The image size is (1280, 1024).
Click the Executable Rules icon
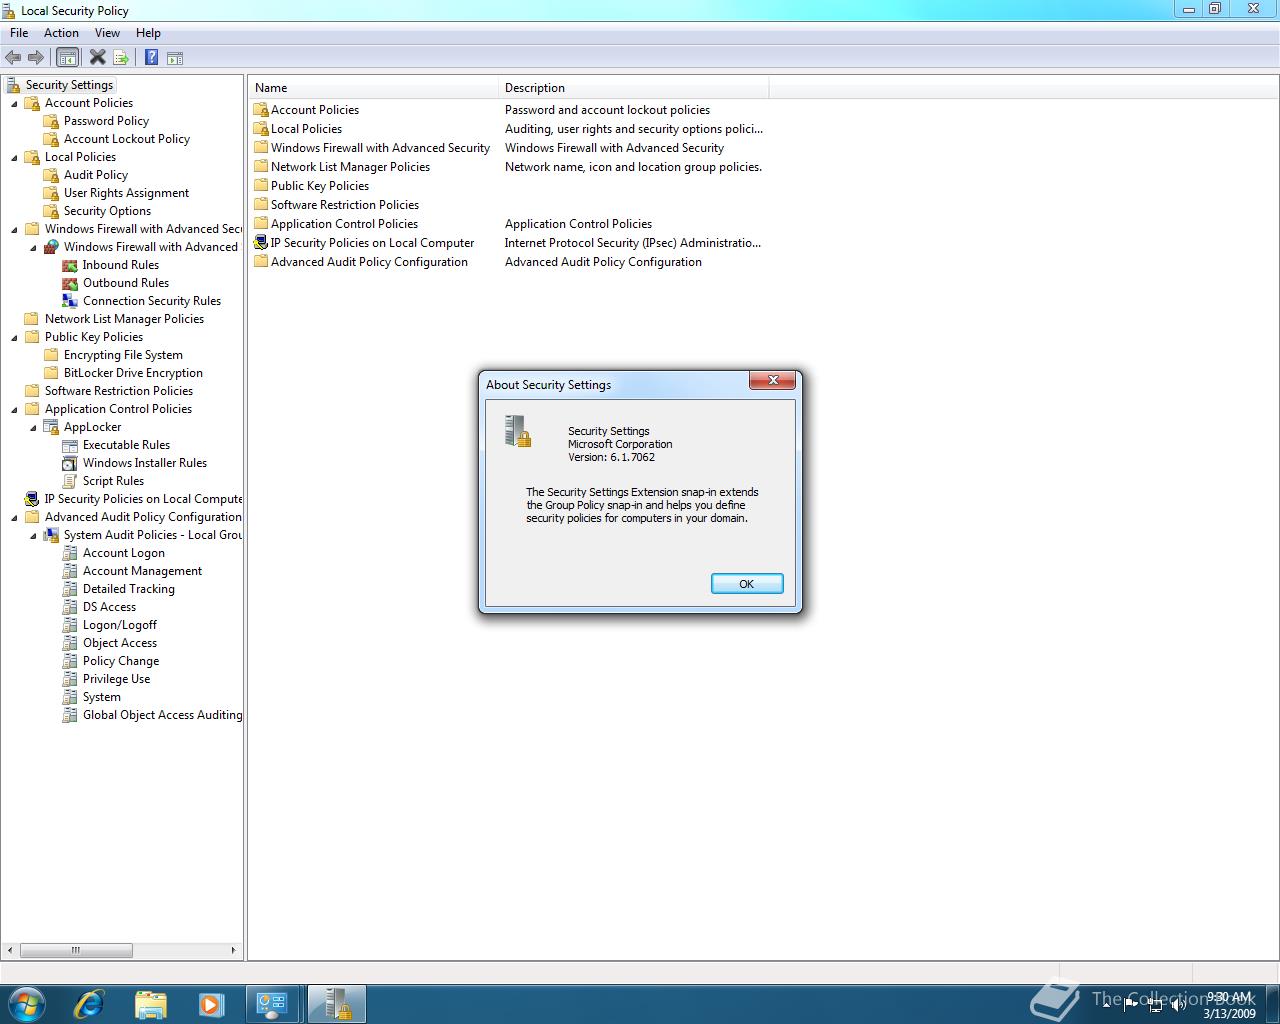(x=70, y=445)
